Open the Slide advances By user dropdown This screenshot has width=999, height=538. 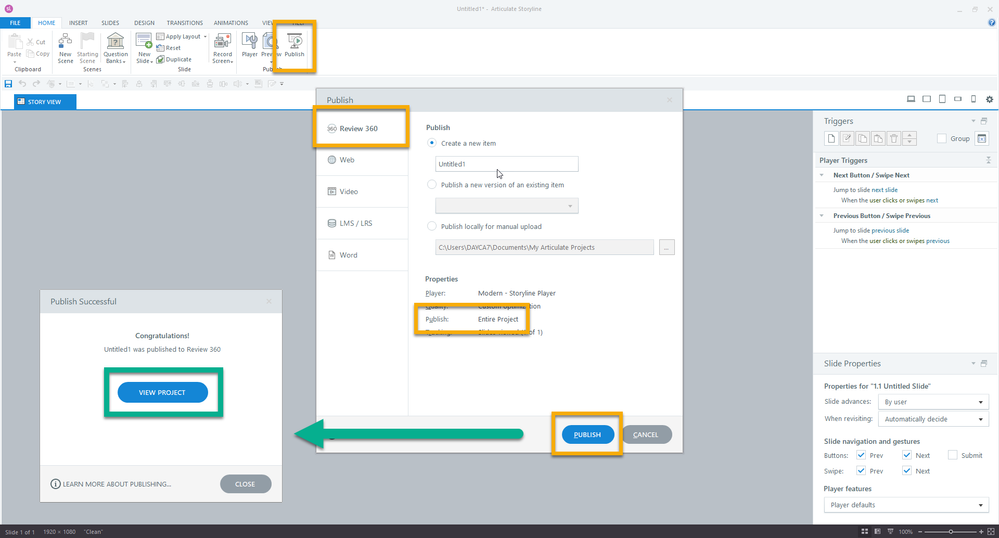(x=933, y=402)
